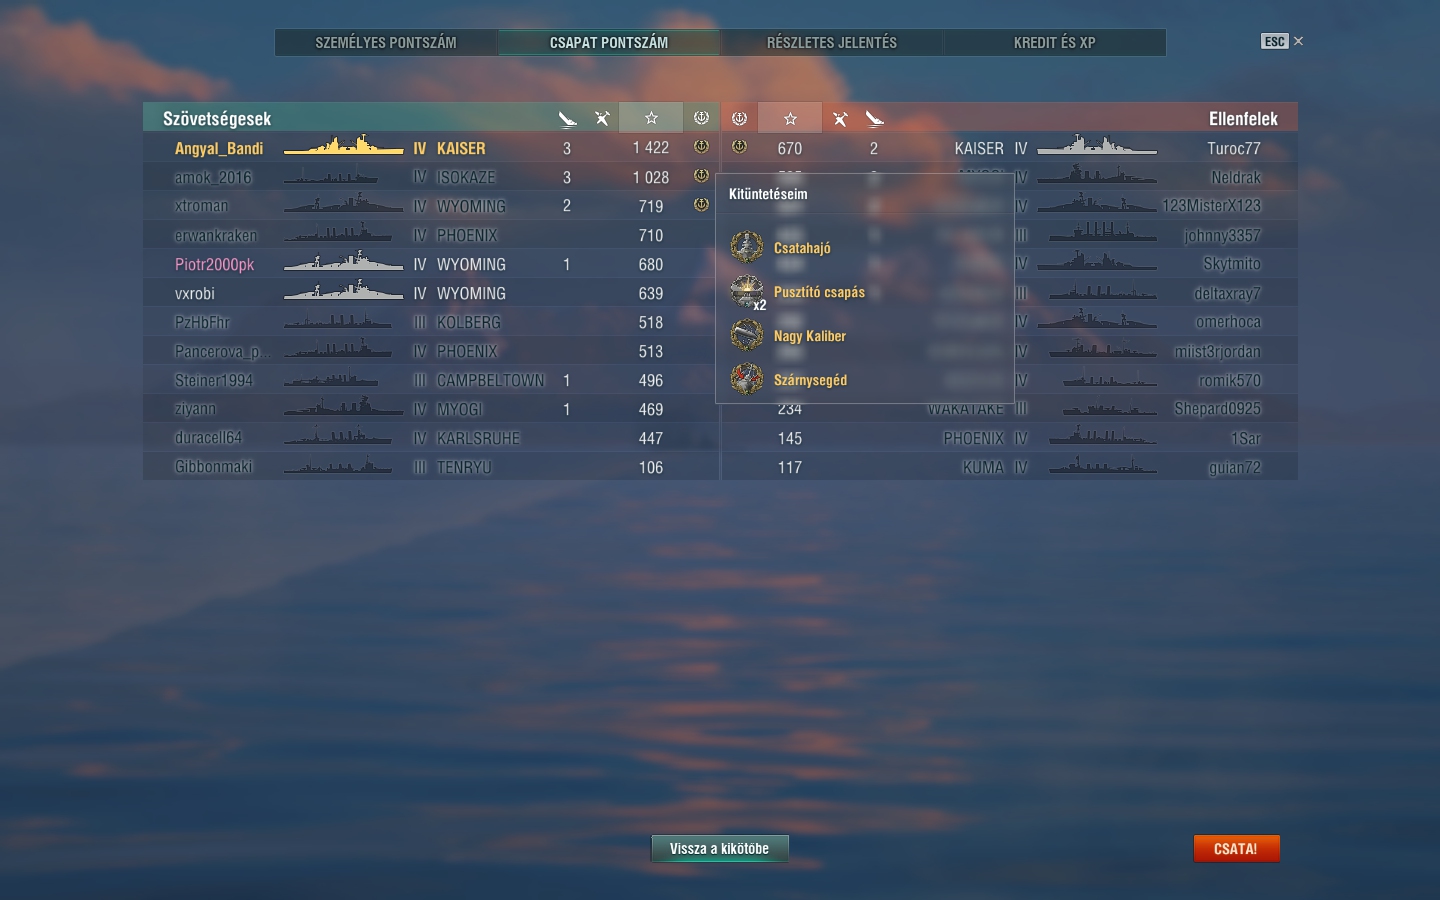Click the allies achievements medal column header
This screenshot has width=1440, height=900.
[x=701, y=118]
